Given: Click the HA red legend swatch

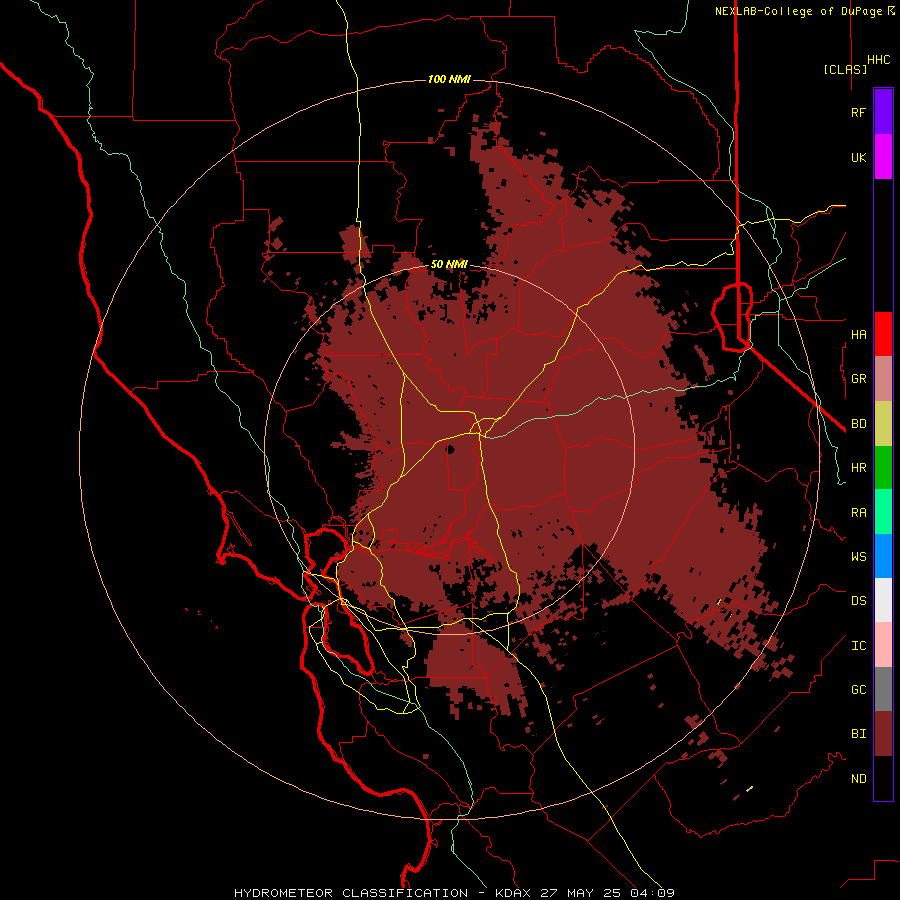Looking at the screenshot, I should click(883, 334).
